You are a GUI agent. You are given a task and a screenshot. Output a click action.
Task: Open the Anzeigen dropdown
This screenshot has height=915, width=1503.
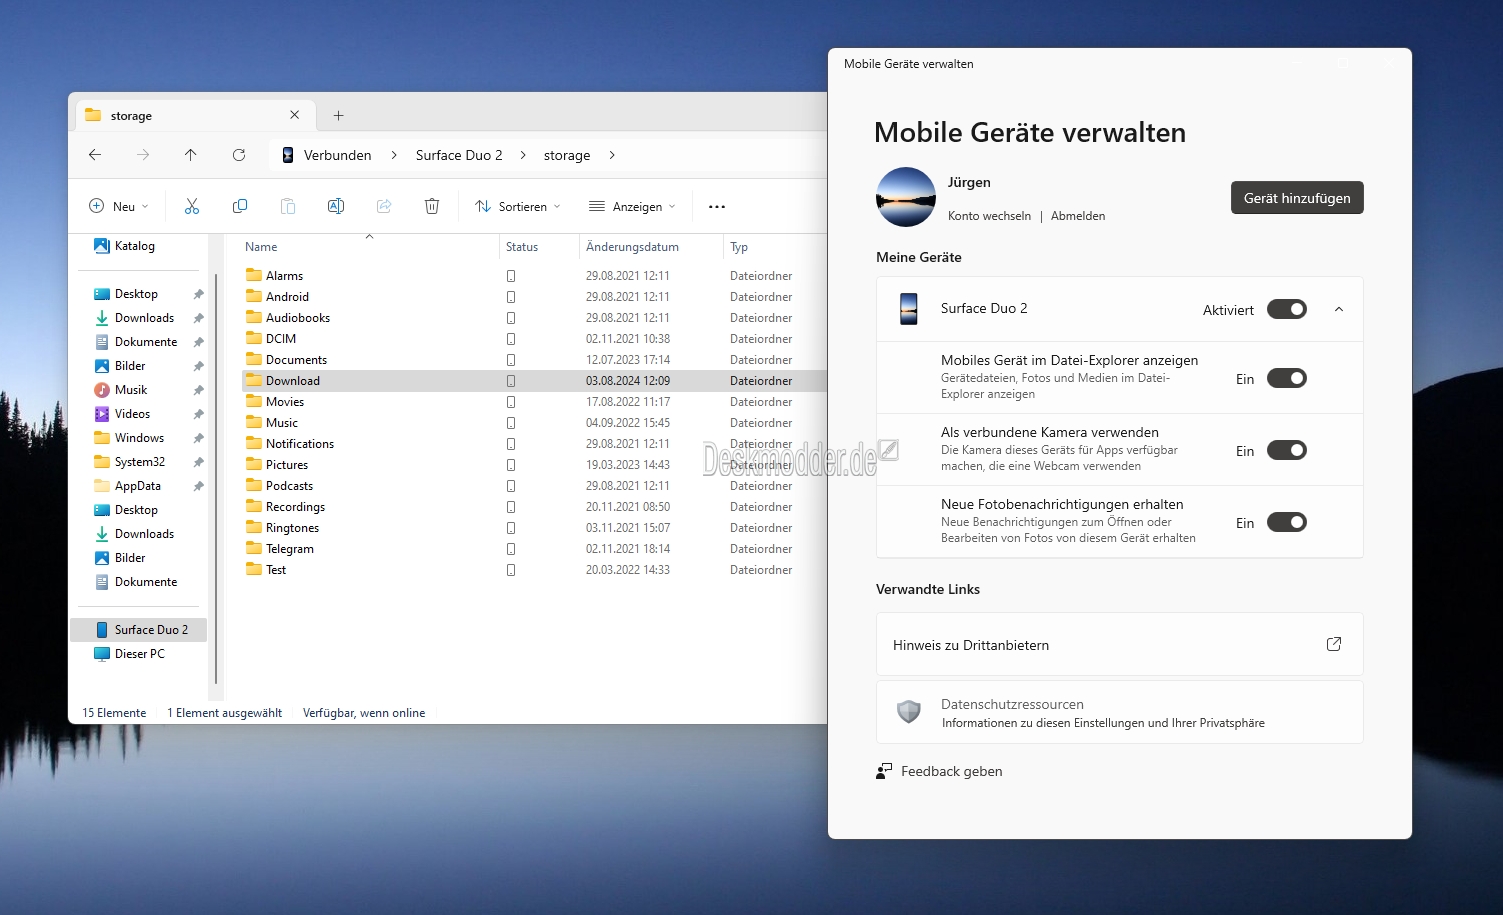tap(632, 206)
